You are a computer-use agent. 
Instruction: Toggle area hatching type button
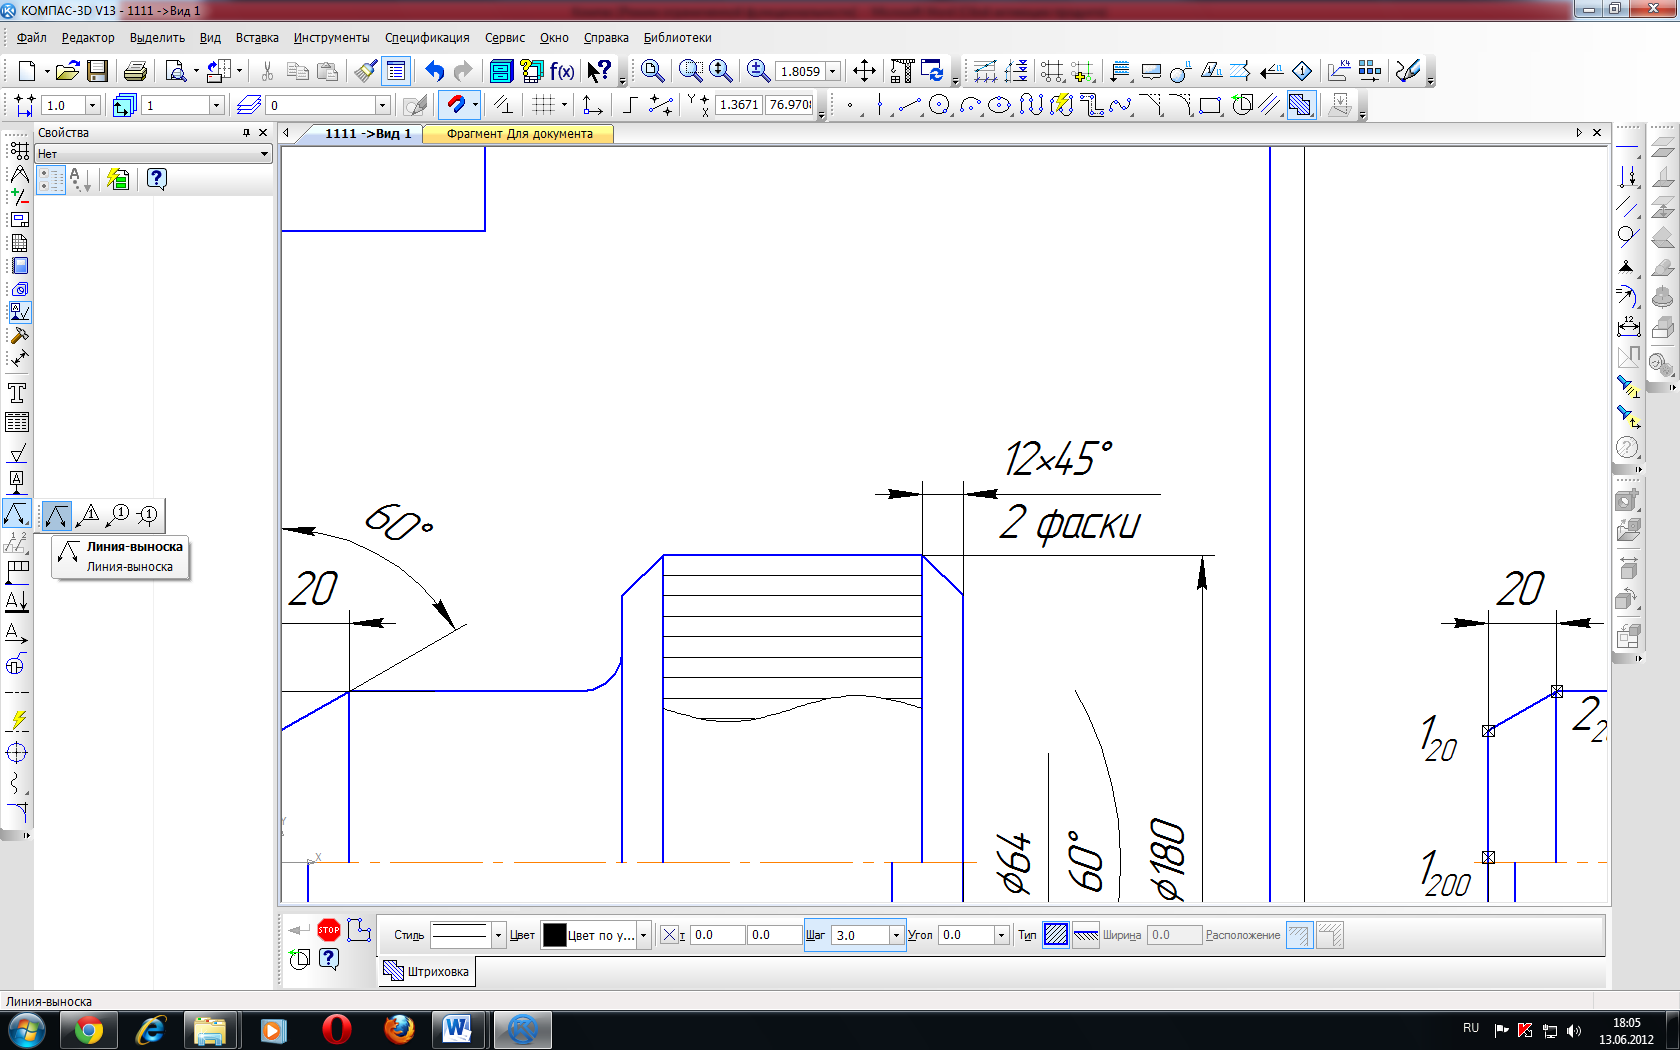pyautogui.click(x=1056, y=935)
